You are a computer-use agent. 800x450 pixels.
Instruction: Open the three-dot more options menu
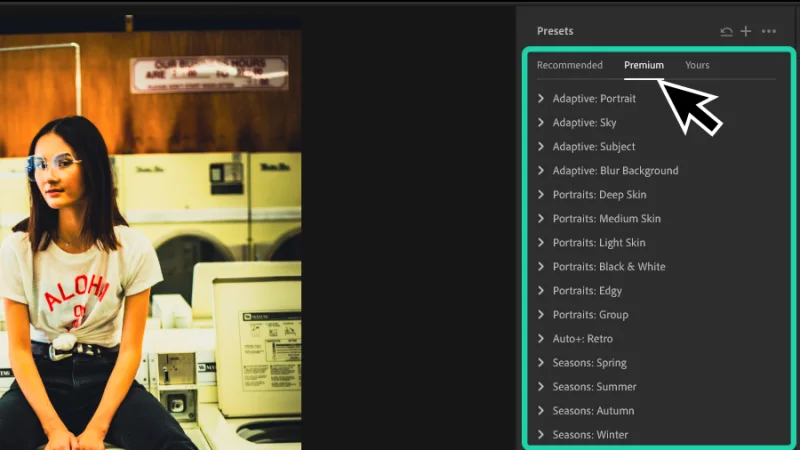[768, 32]
